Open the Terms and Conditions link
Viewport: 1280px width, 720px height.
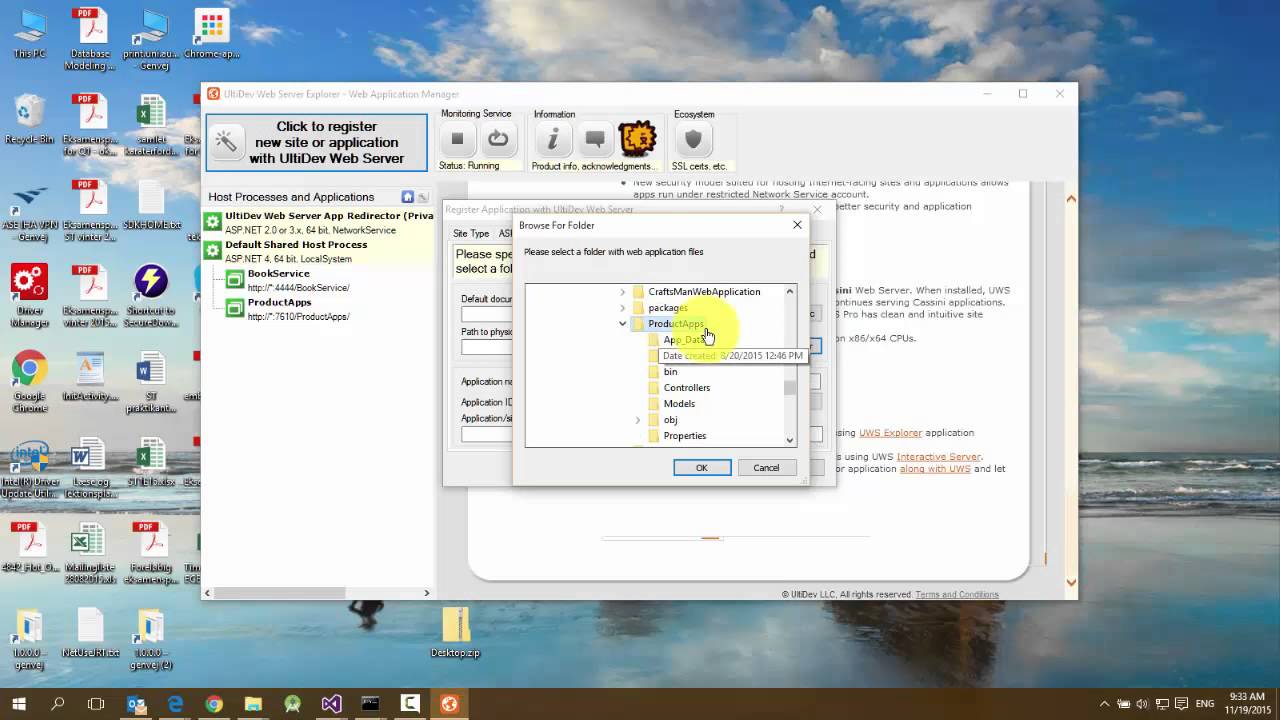957,595
